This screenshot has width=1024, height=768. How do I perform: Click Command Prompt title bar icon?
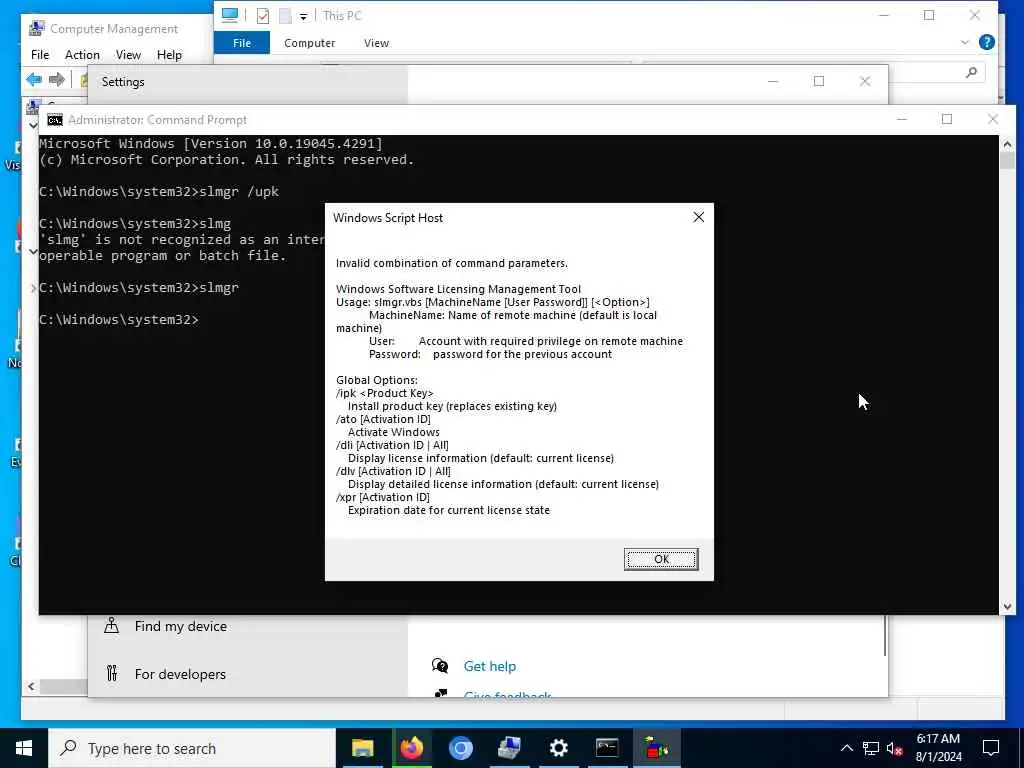point(55,120)
